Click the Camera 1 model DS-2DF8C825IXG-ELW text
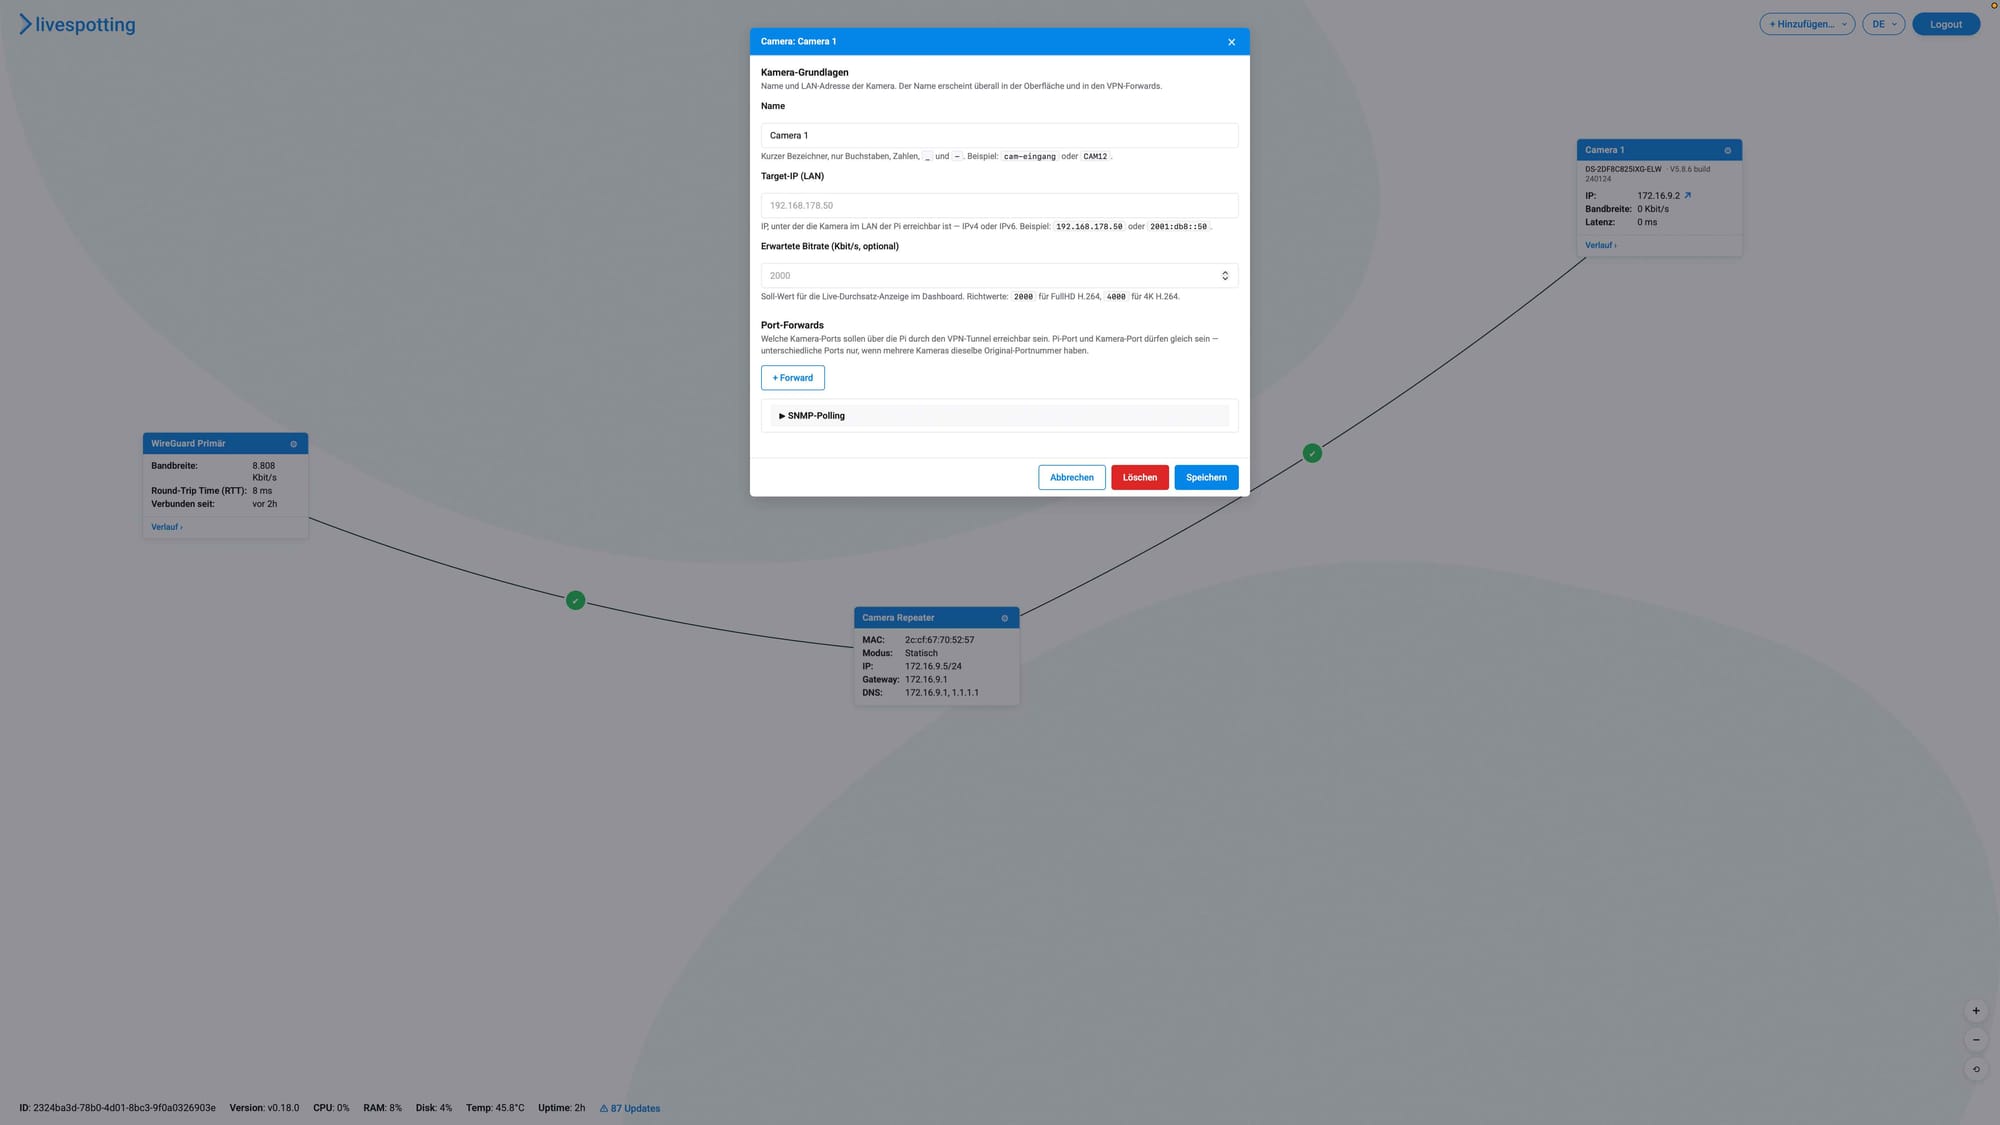 tap(1623, 169)
